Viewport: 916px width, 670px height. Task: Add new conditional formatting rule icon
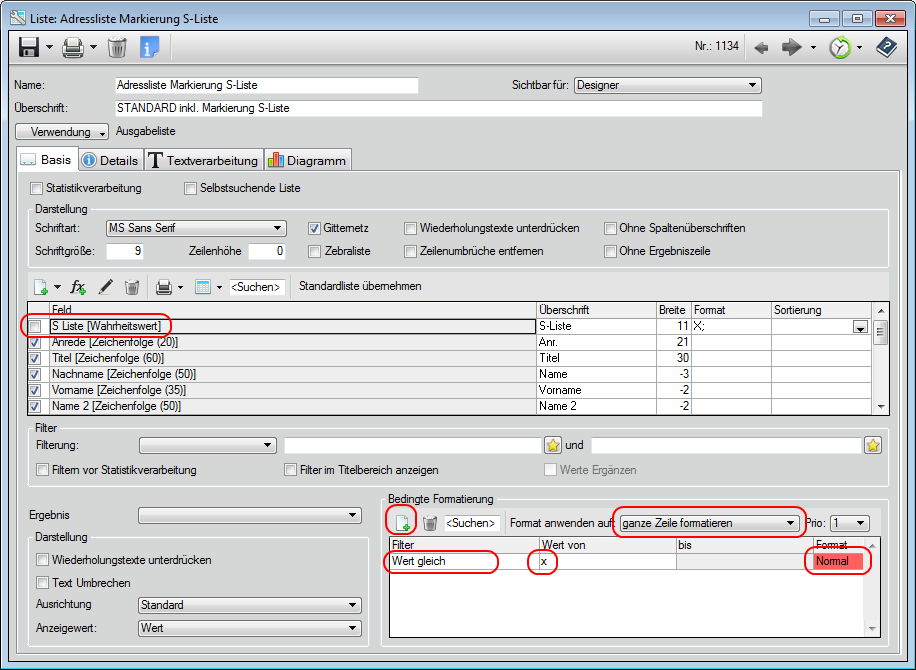[401, 522]
